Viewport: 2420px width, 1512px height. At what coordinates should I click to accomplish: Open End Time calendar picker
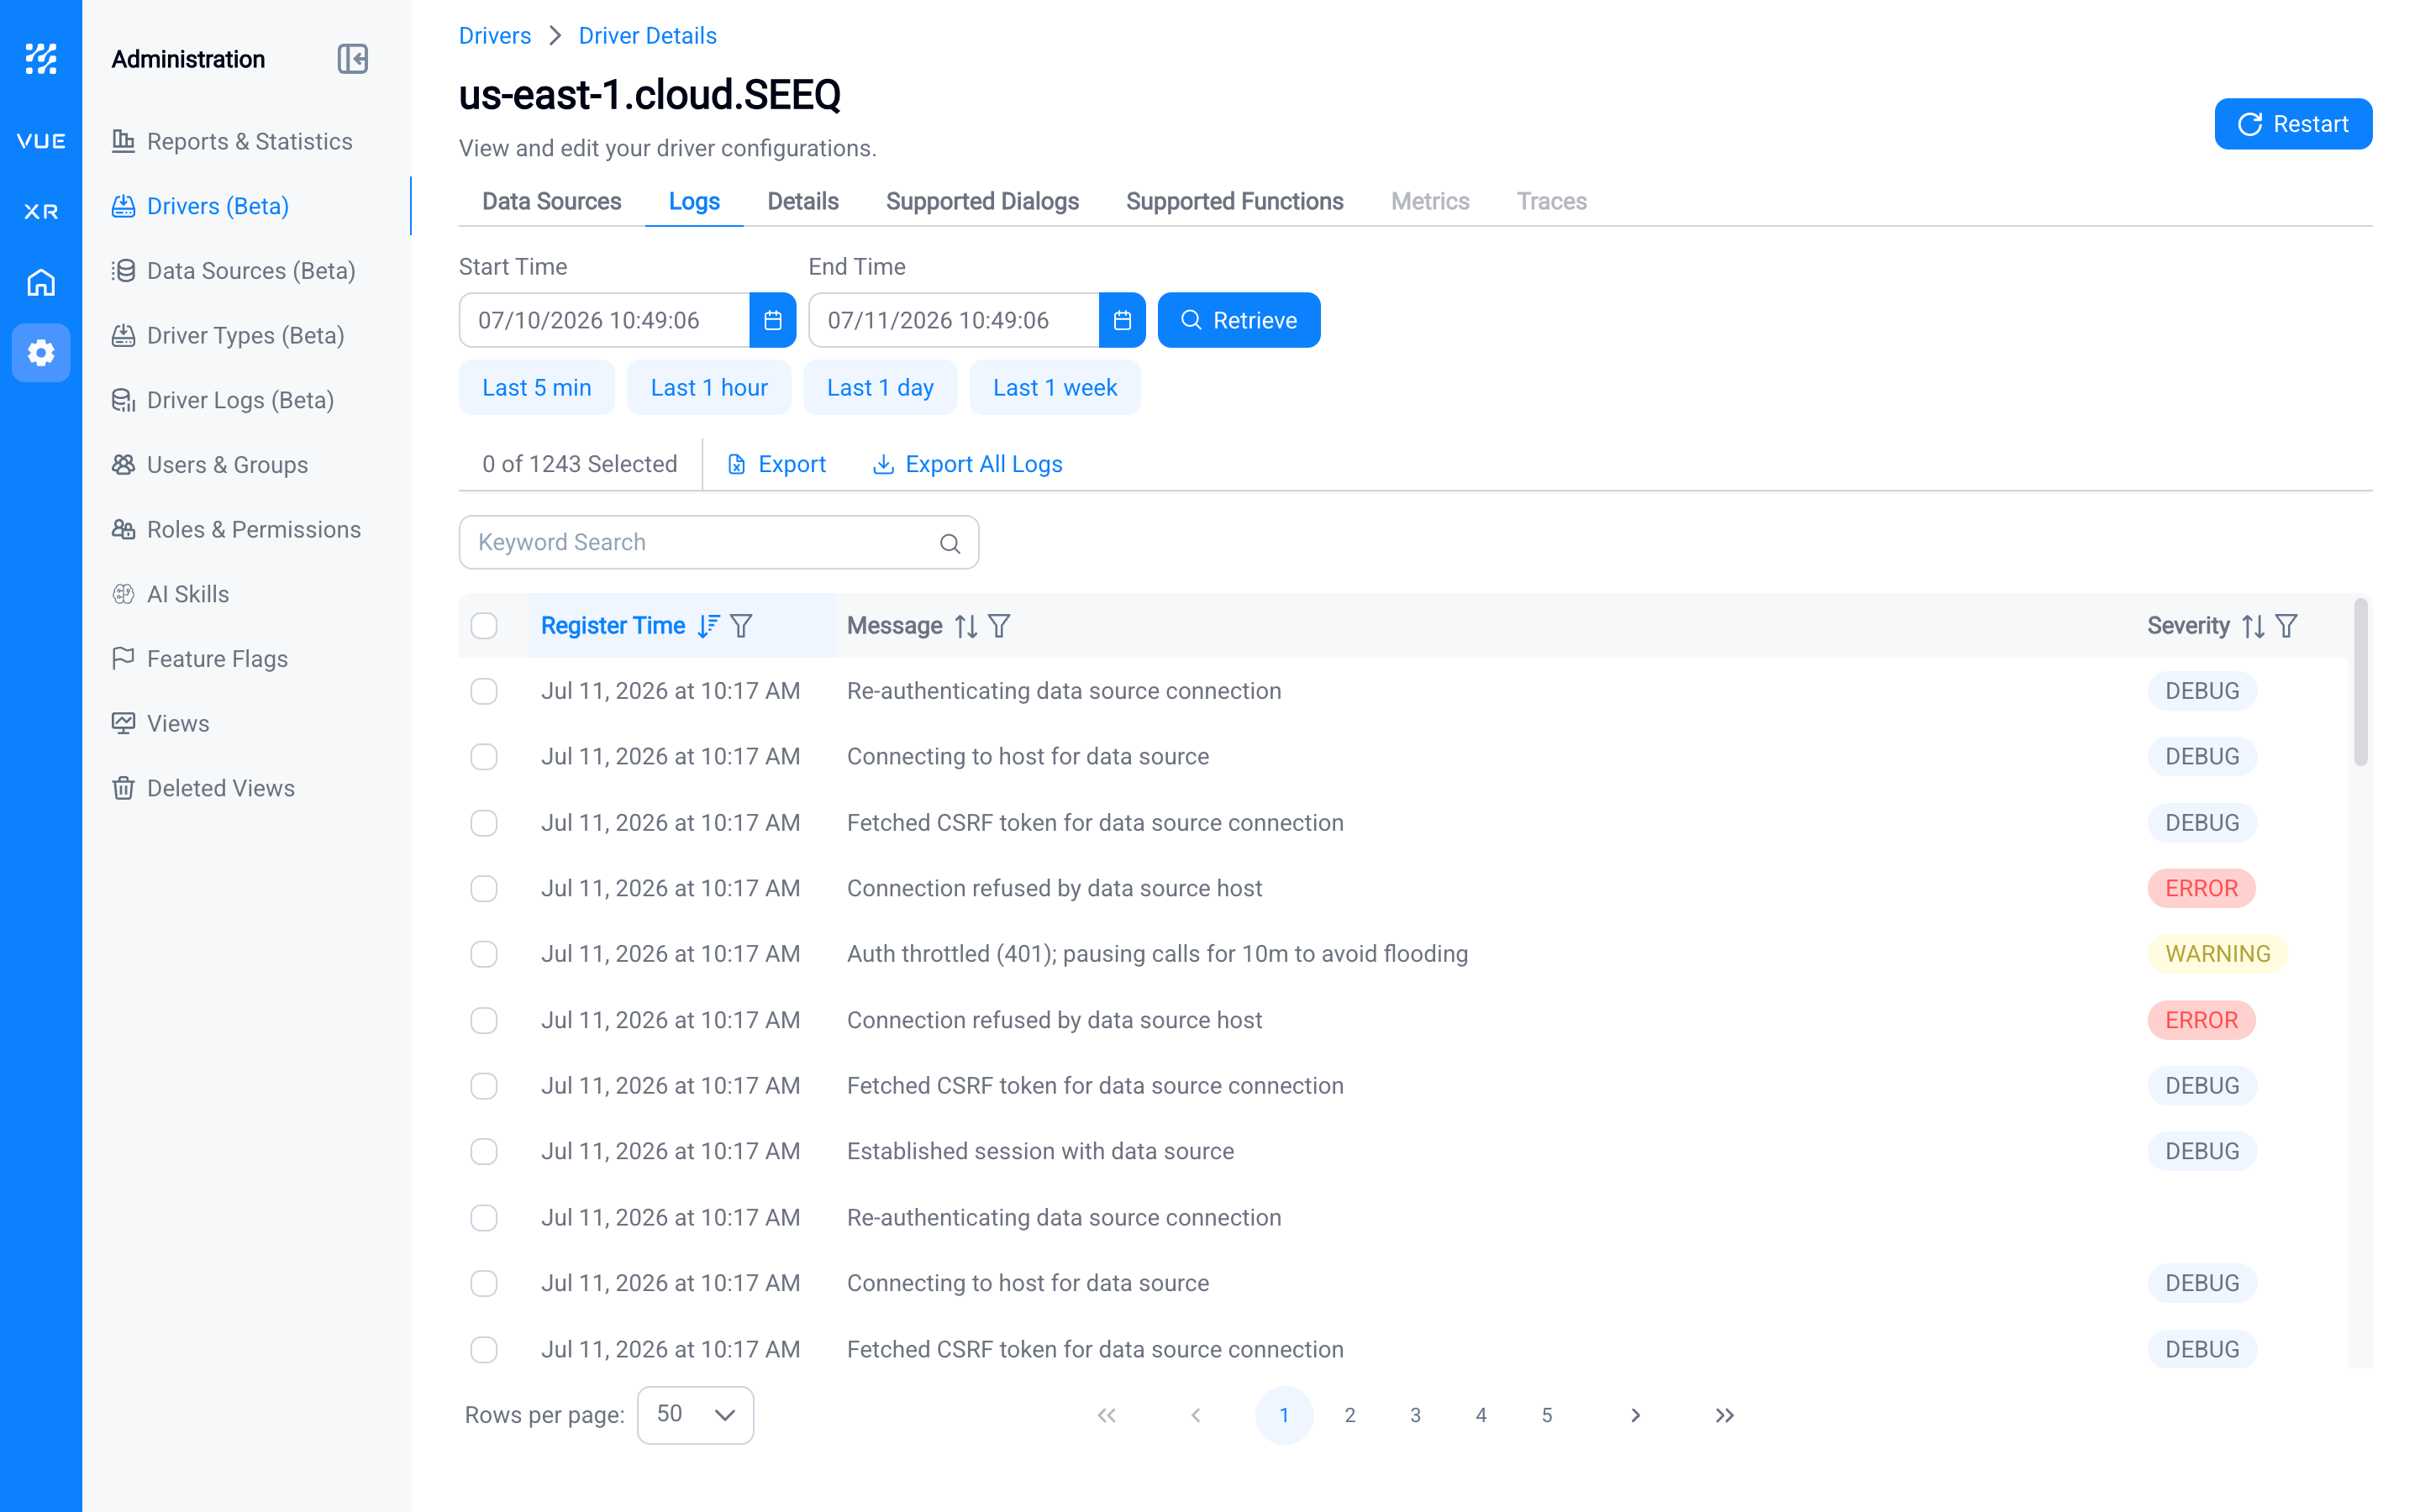[x=1122, y=320]
